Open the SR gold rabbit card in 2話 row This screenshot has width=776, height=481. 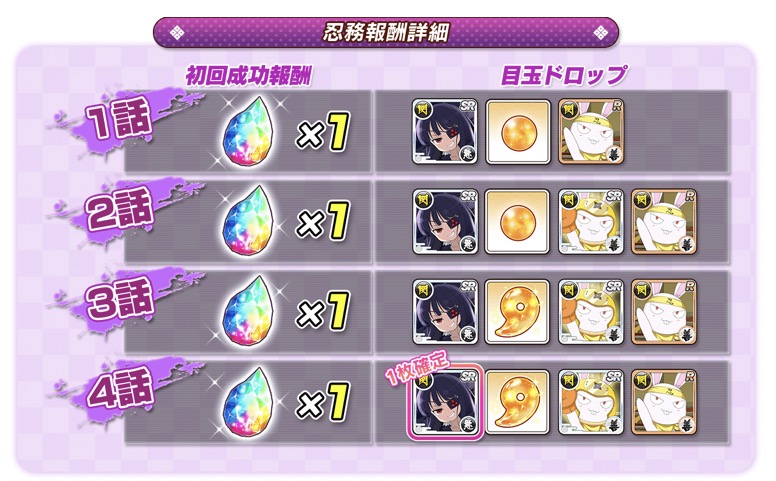pos(591,222)
